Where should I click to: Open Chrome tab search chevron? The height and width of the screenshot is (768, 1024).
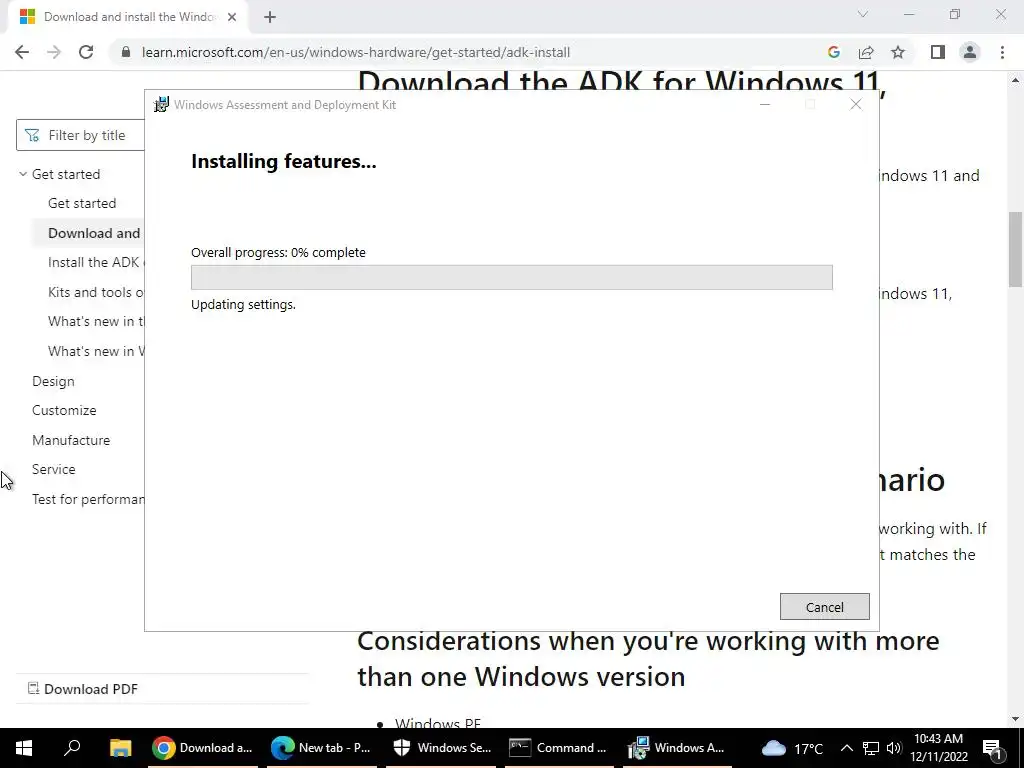[x=863, y=14]
